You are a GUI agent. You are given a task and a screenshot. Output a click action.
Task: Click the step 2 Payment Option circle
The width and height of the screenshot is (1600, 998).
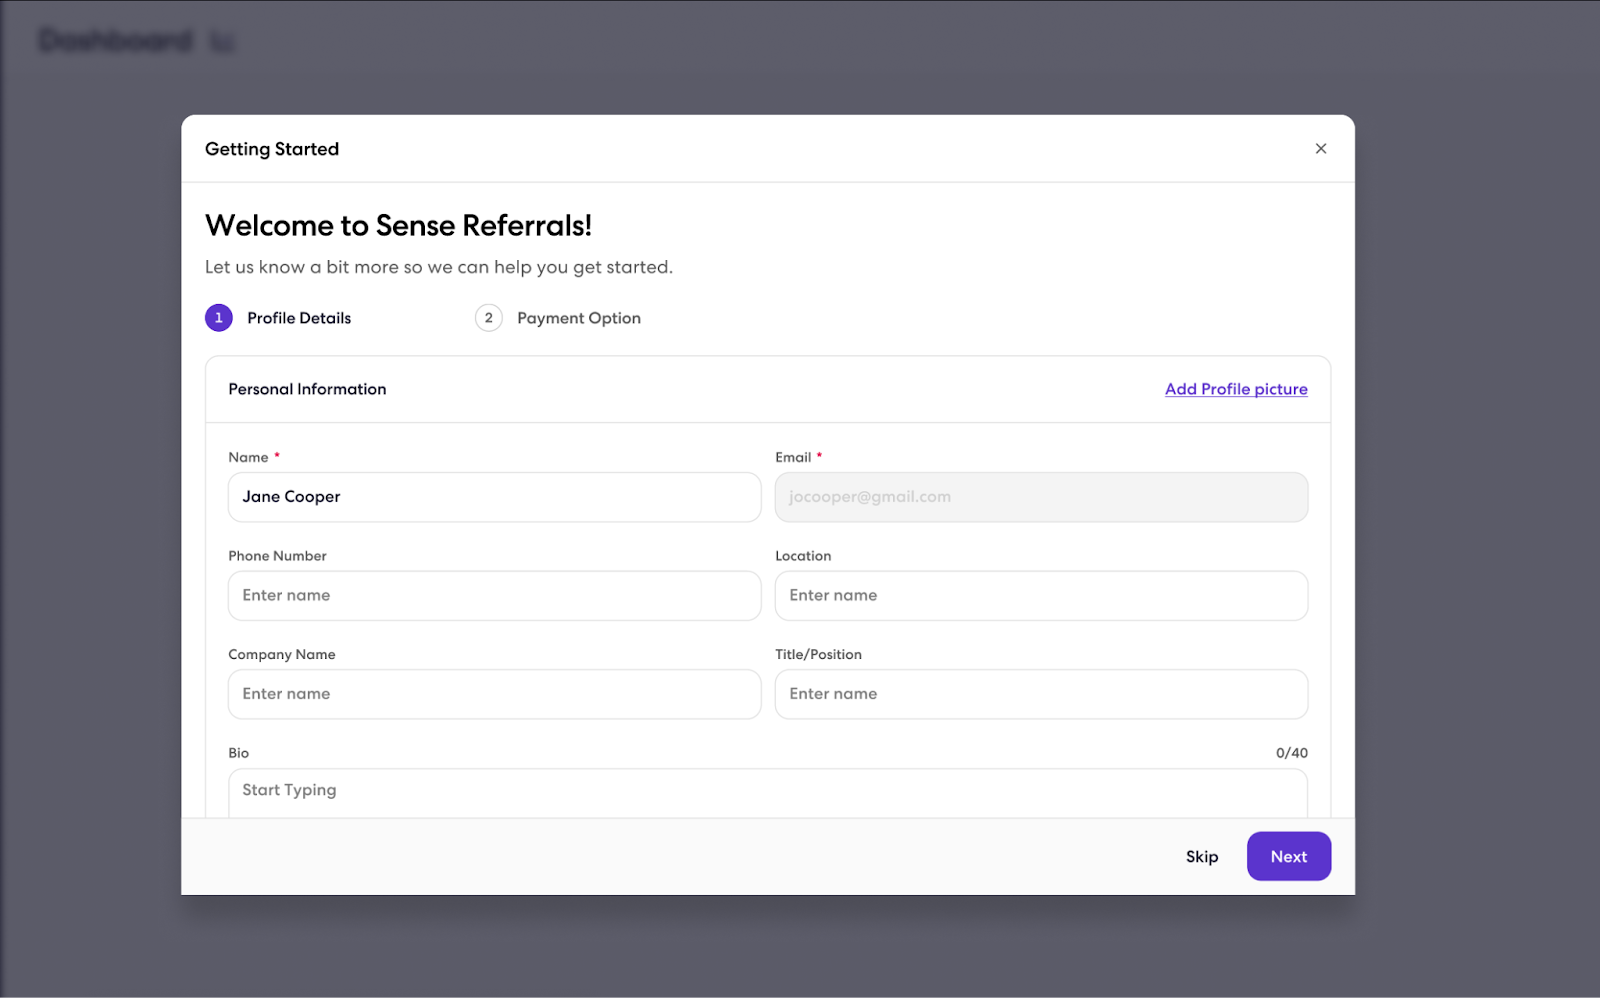pyautogui.click(x=488, y=317)
